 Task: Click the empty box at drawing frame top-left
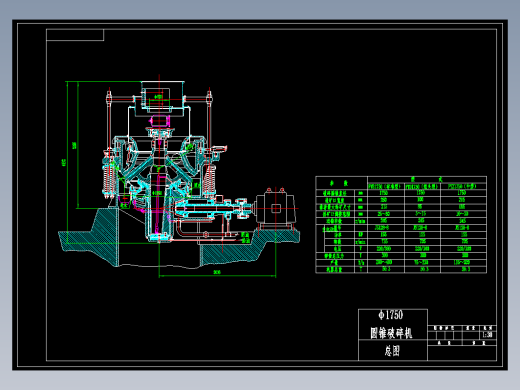75,35
